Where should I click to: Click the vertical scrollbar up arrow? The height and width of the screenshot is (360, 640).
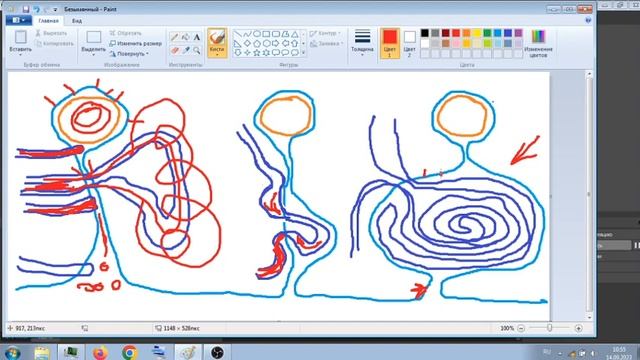coord(589,74)
